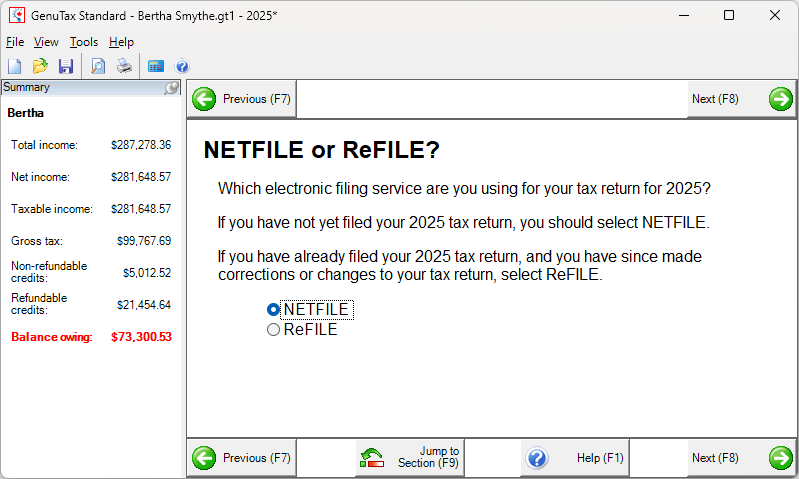Click the New file toolbar icon
The width and height of the screenshot is (799, 479).
[x=15, y=66]
